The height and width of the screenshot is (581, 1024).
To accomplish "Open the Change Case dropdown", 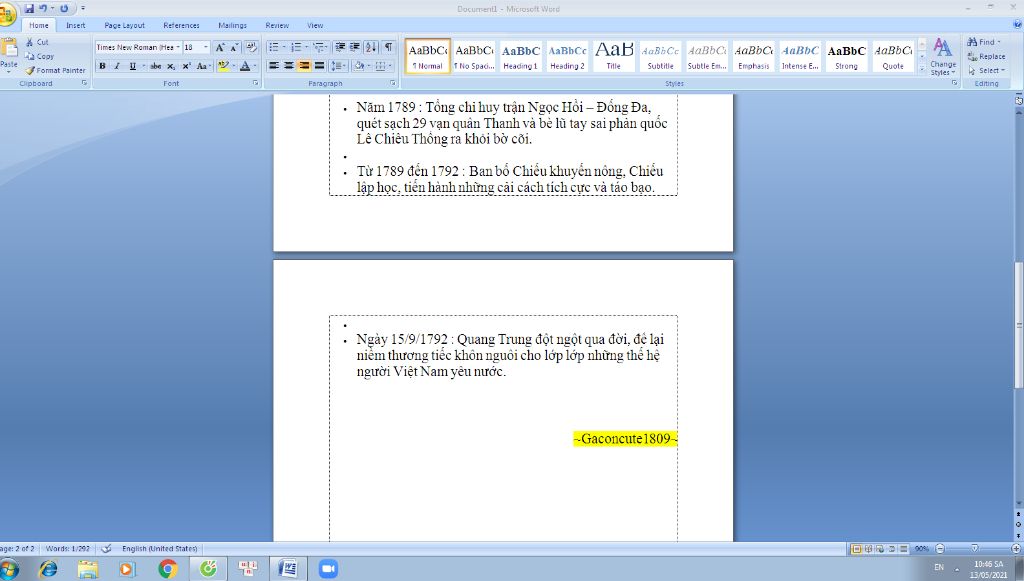I will pyautogui.click(x=203, y=66).
